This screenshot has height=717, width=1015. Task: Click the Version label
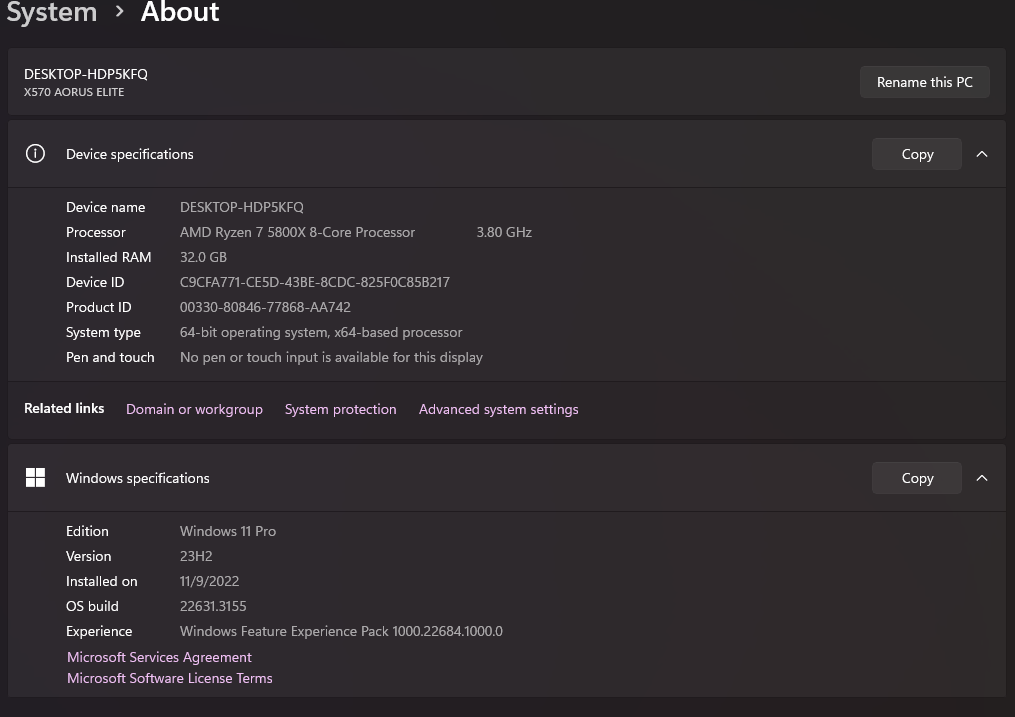pyautogui.click(x=89, y=557)
